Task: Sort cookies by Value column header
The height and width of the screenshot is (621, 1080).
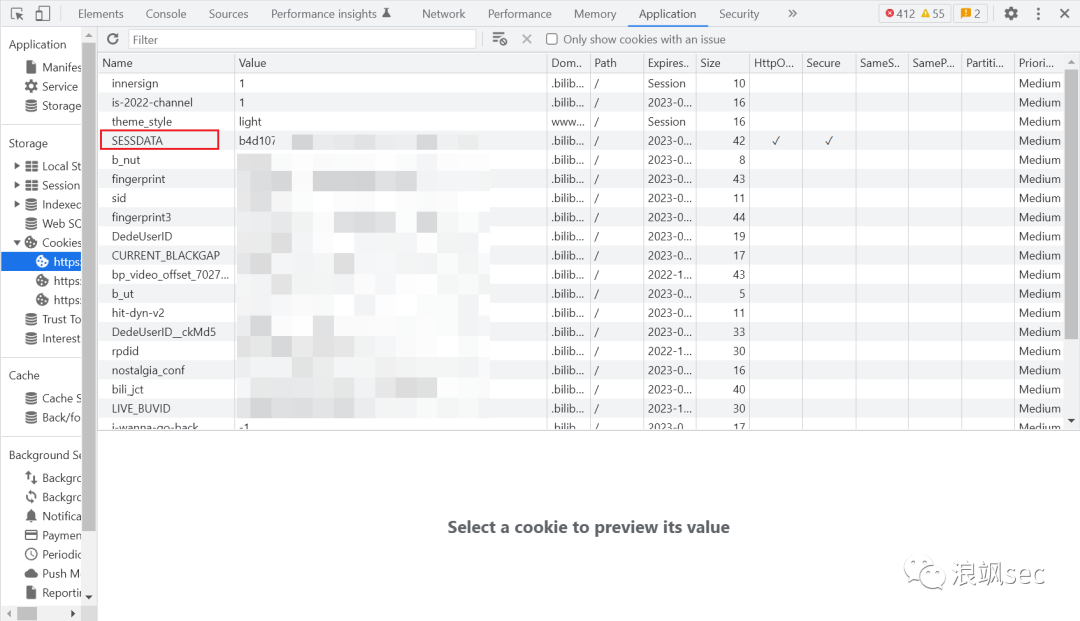Action: (x=391, y=63)
